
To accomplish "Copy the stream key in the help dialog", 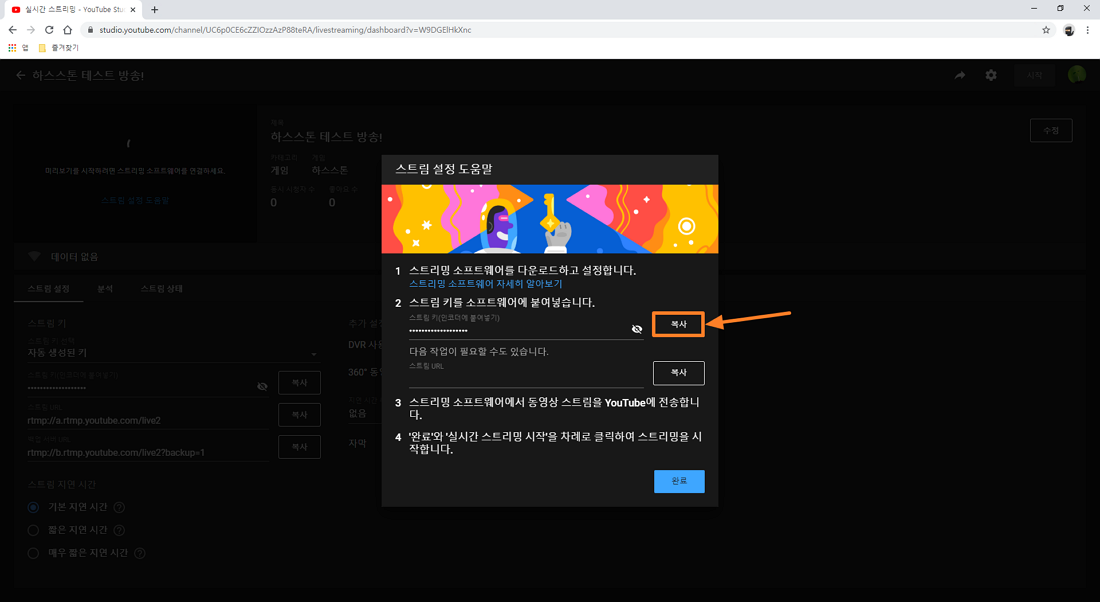I will (678, 324).
